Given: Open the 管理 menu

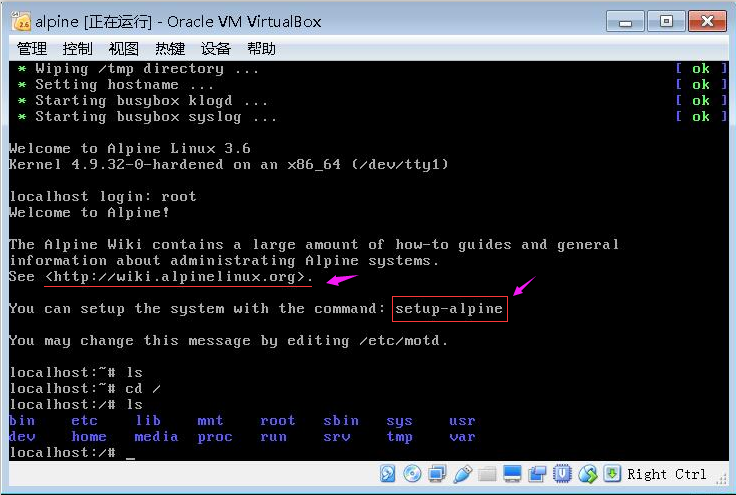Looking at the screenshot, I should 32,48.
